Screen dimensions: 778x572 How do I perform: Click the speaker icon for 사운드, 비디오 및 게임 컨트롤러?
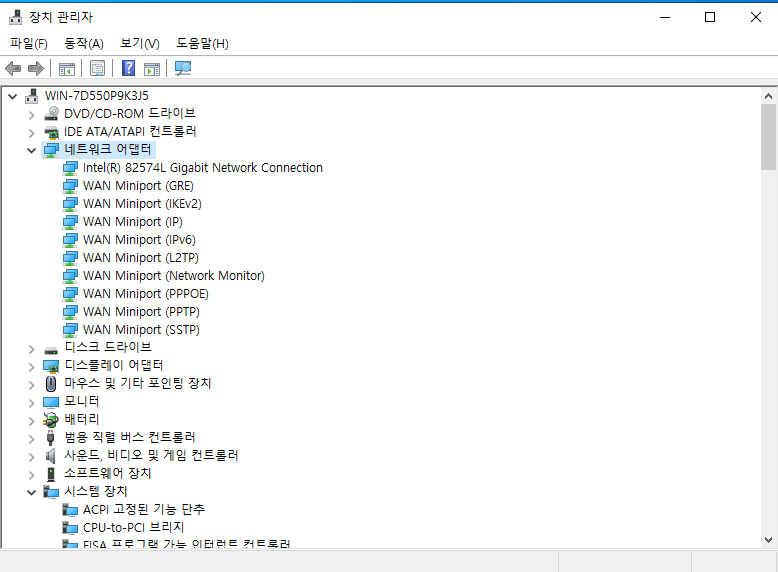click(x=50, y=455)
